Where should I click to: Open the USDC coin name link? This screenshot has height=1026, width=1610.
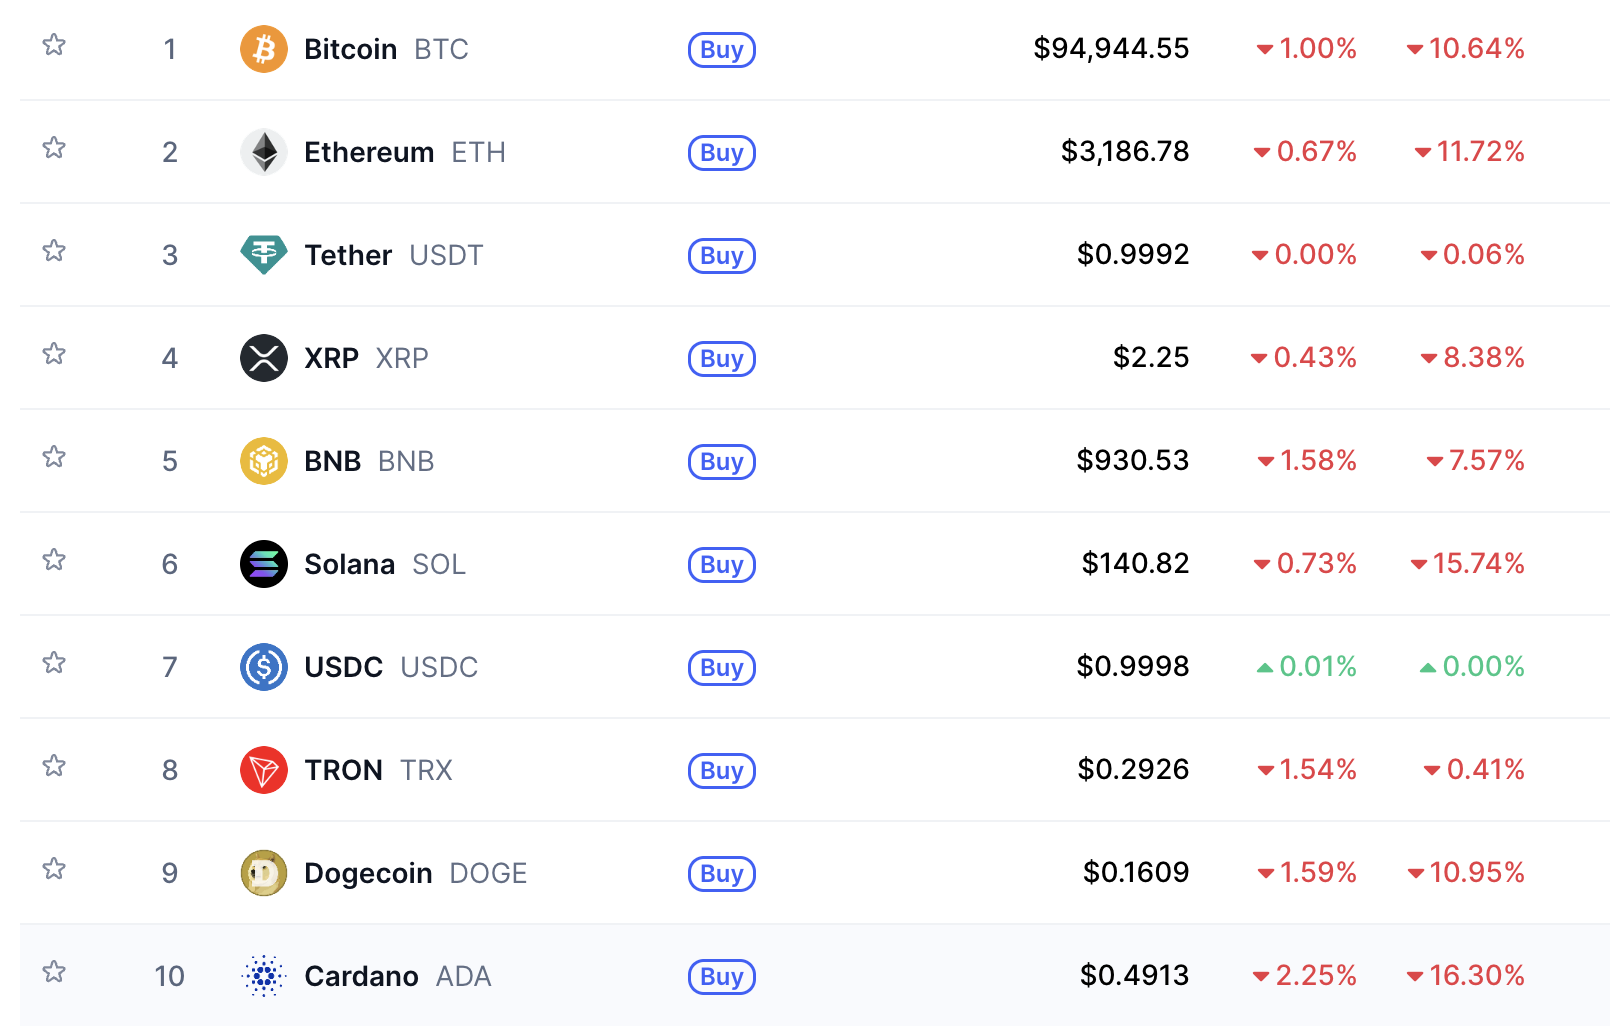point(343,667)
